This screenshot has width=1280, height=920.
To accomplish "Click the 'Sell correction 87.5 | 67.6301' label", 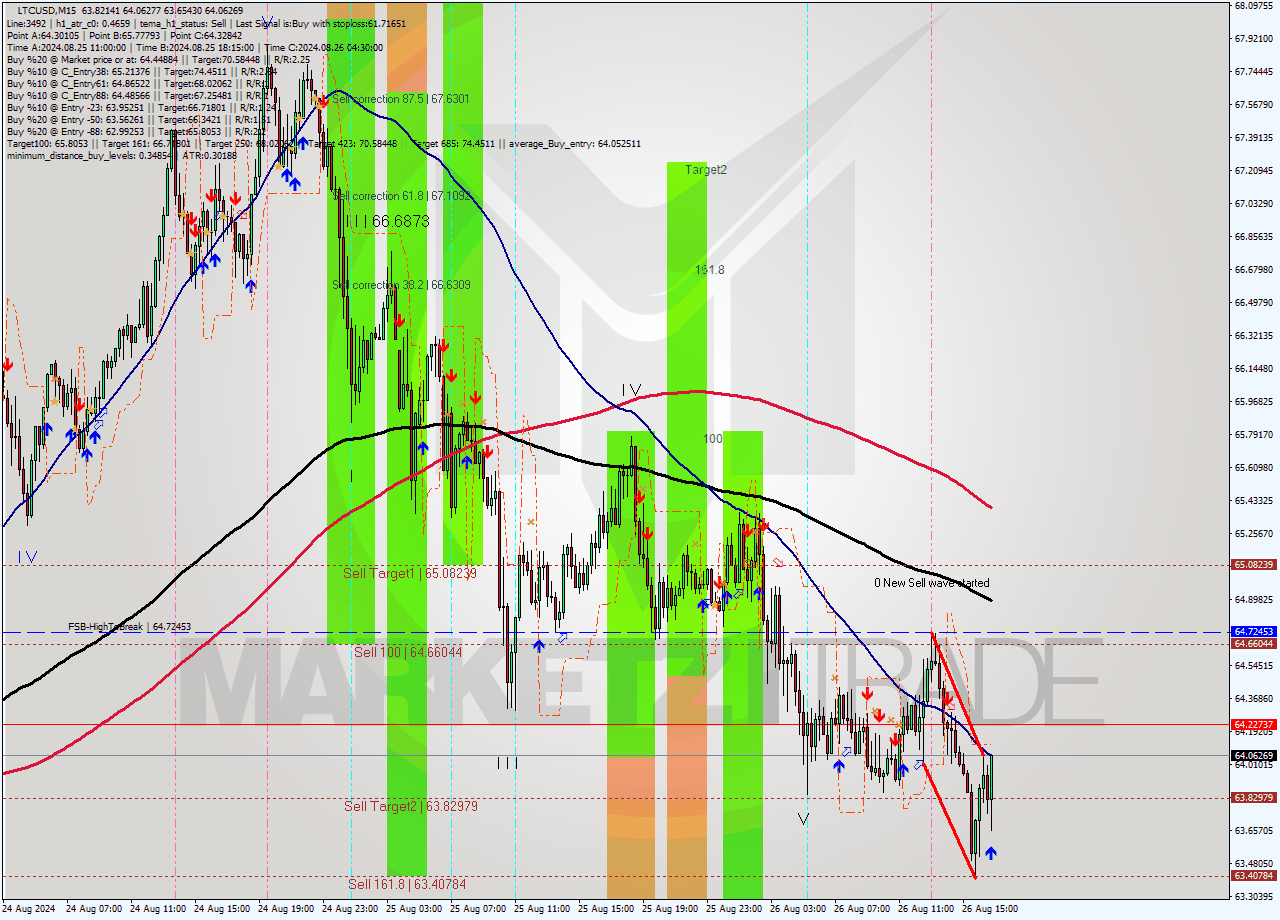I will [x=401, y=99].
